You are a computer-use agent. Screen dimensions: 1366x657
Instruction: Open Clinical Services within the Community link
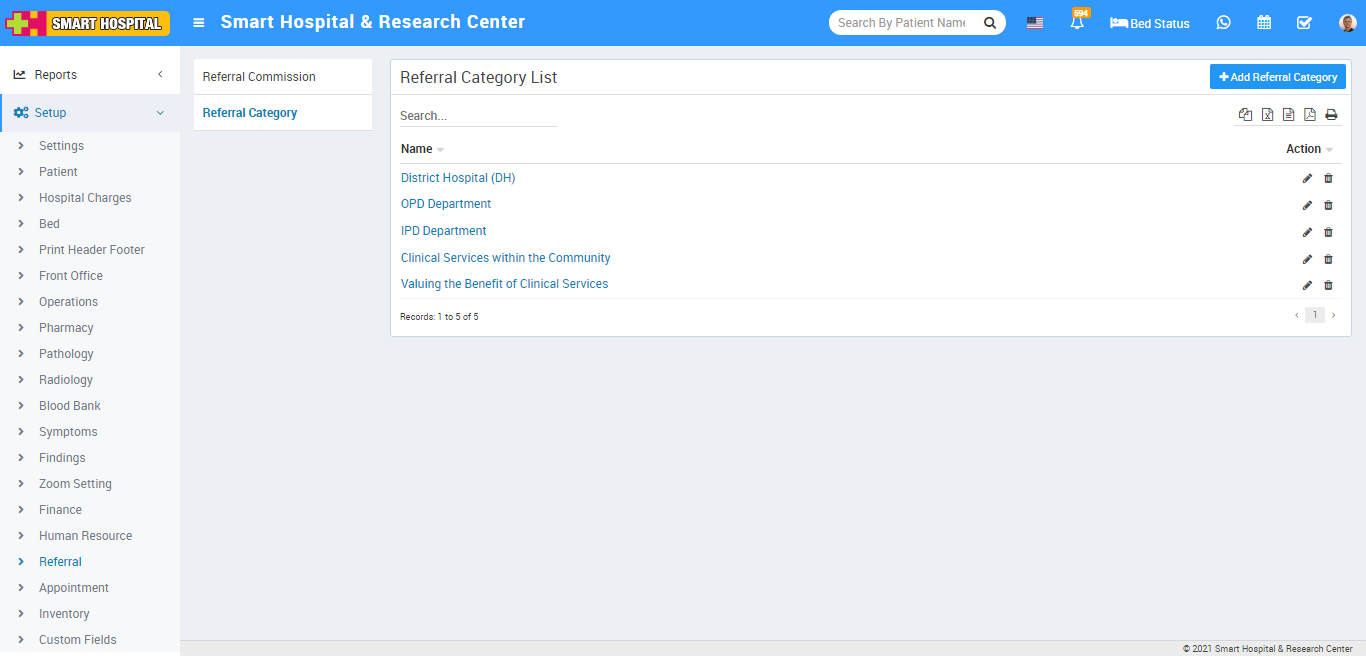tap(505, 258)
